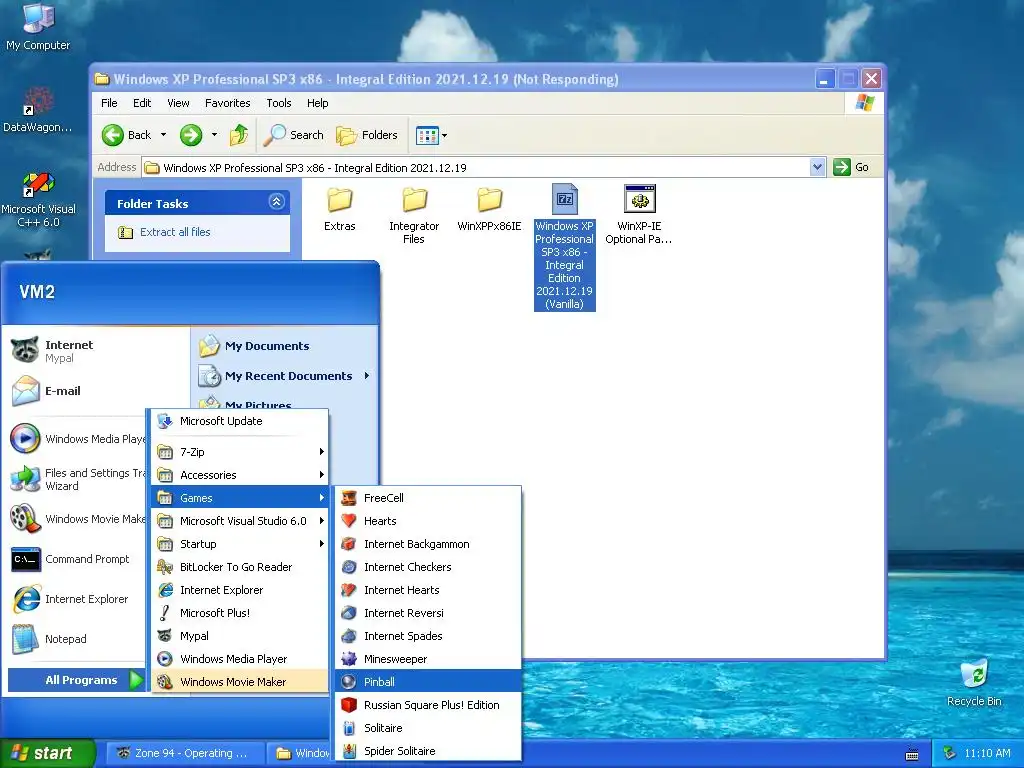The width and height of the screenshot is (1024, 768).
Task: Open the Edit menu
Action: (142, 103)
